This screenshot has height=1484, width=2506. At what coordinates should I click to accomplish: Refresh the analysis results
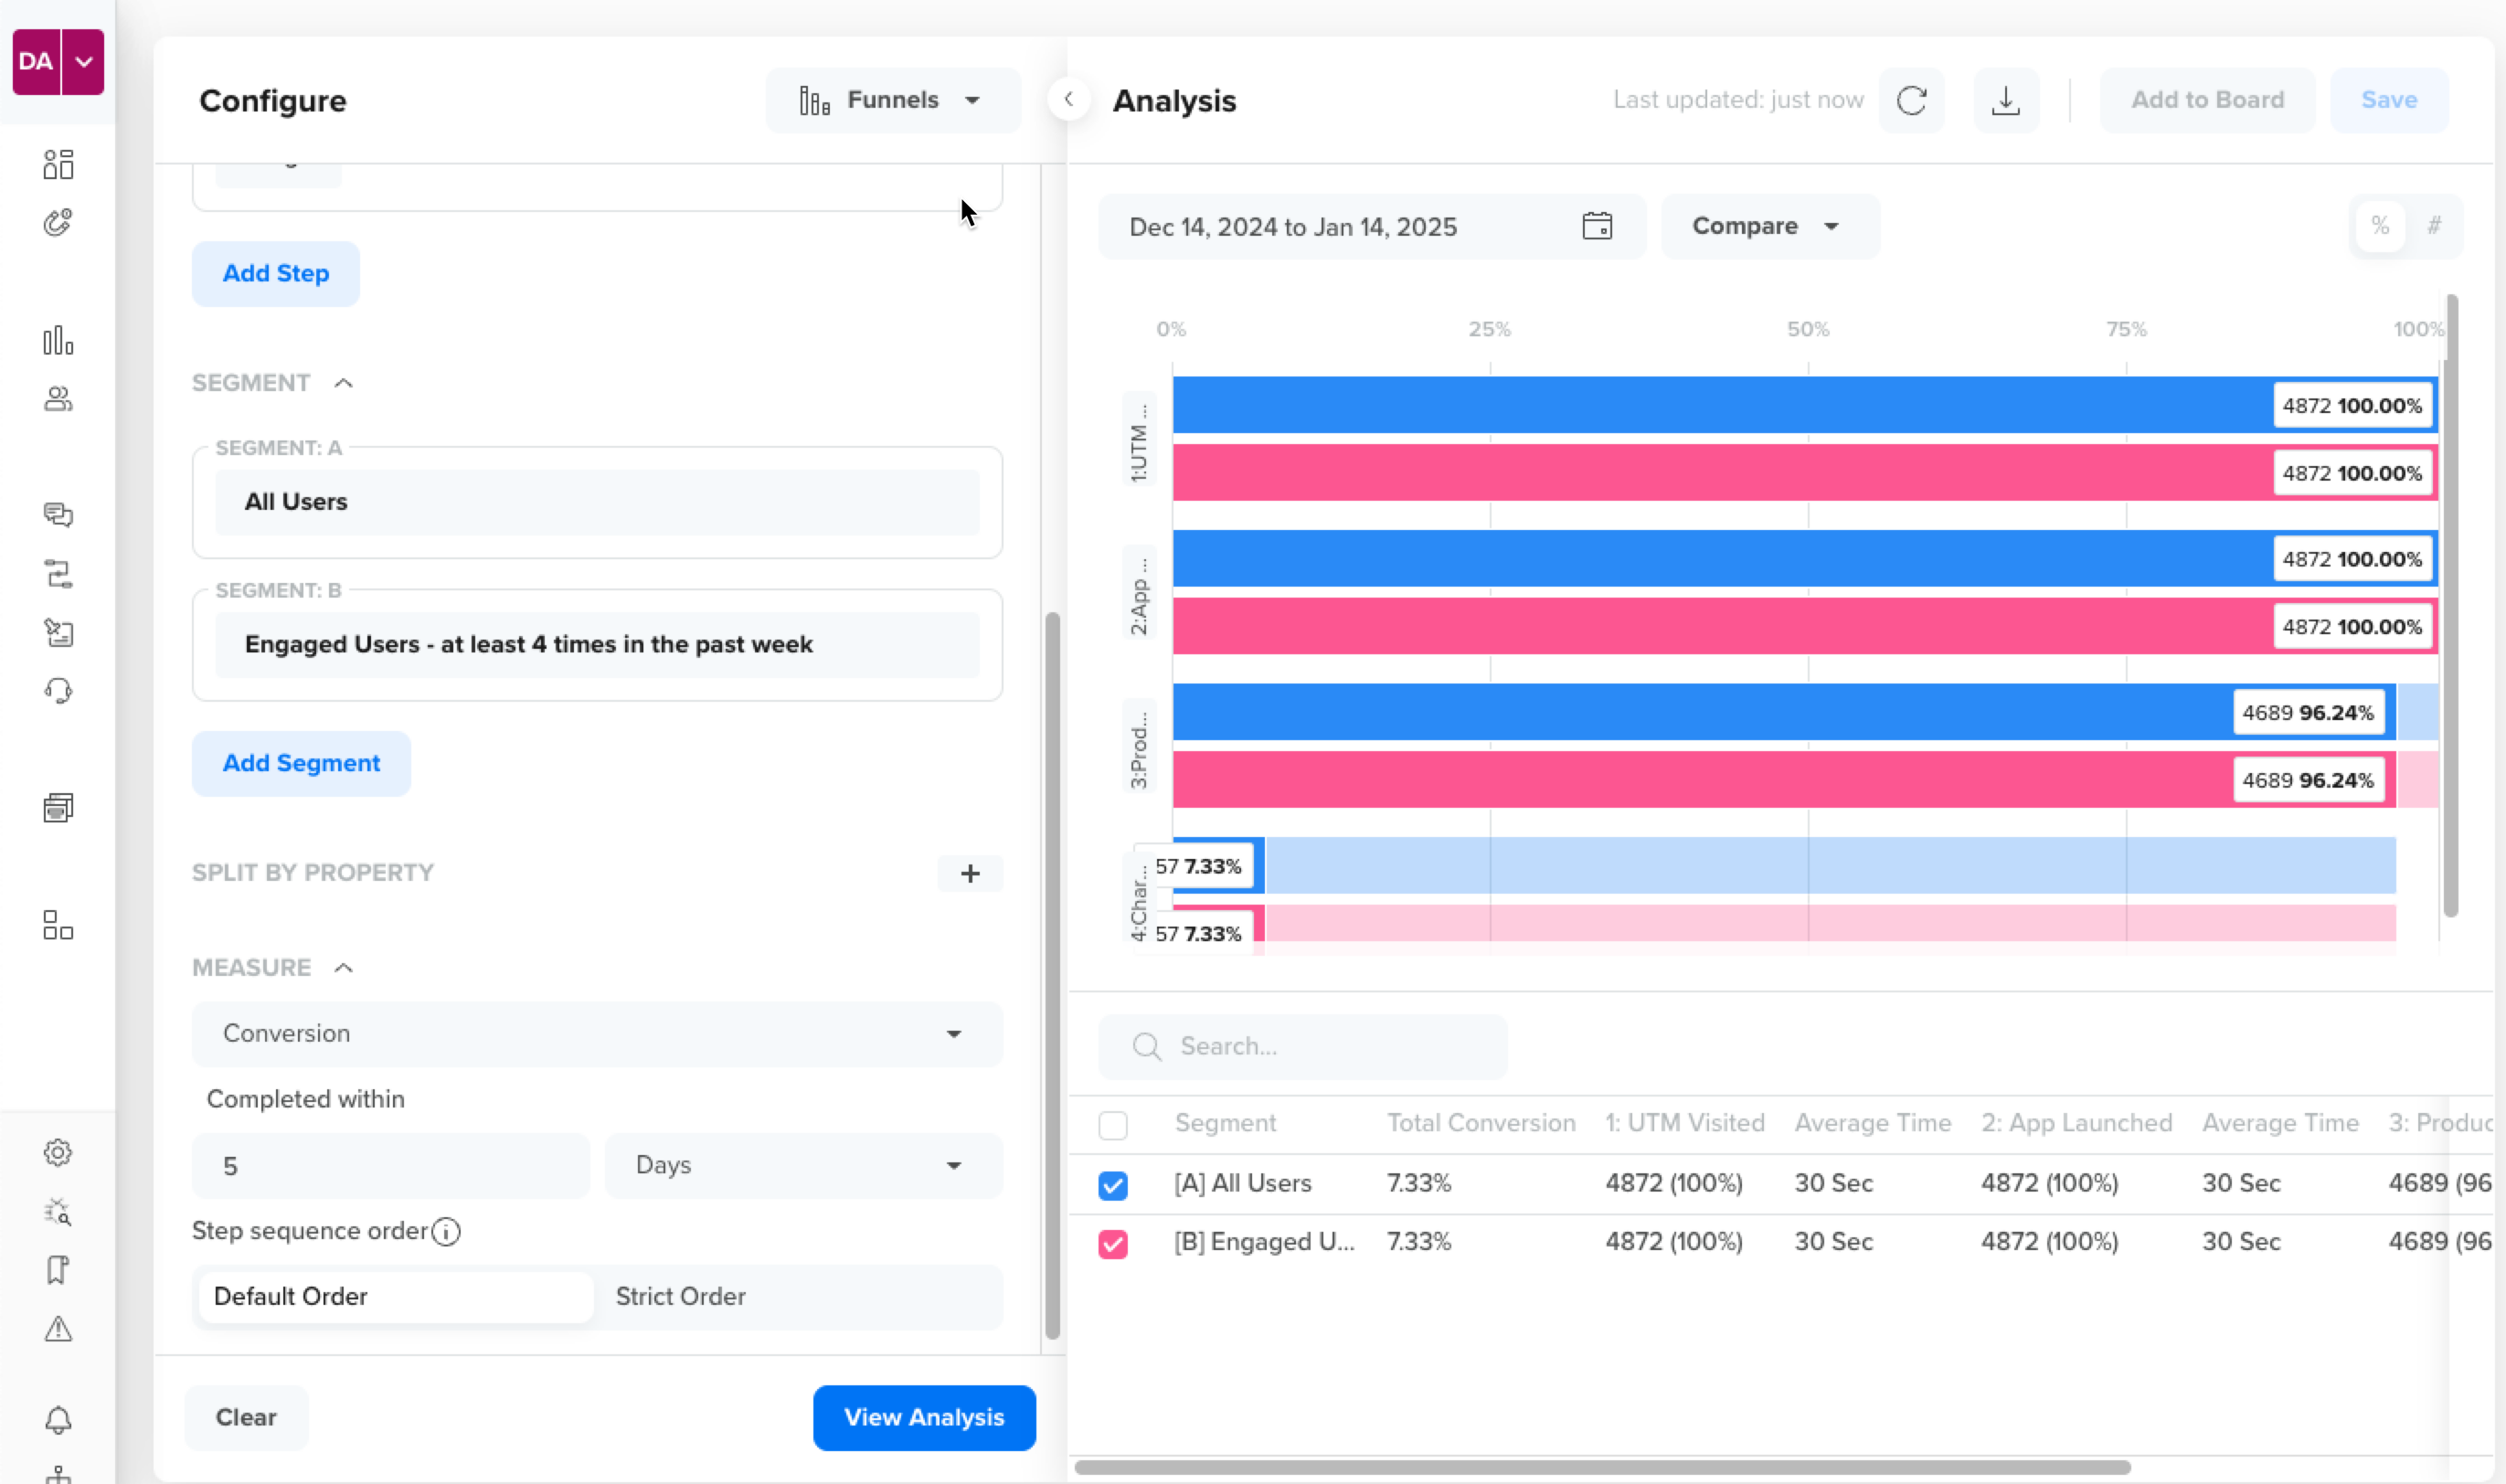[1911, 100]
